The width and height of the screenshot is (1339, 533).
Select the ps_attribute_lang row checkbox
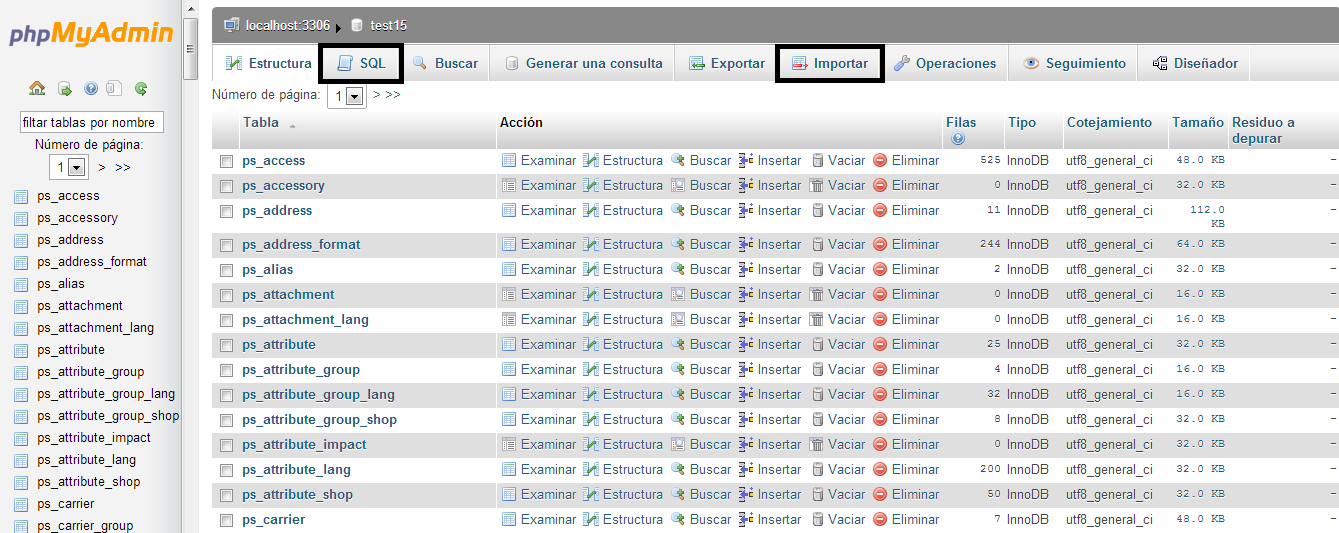pyautogui.click(x=226, y=470)
